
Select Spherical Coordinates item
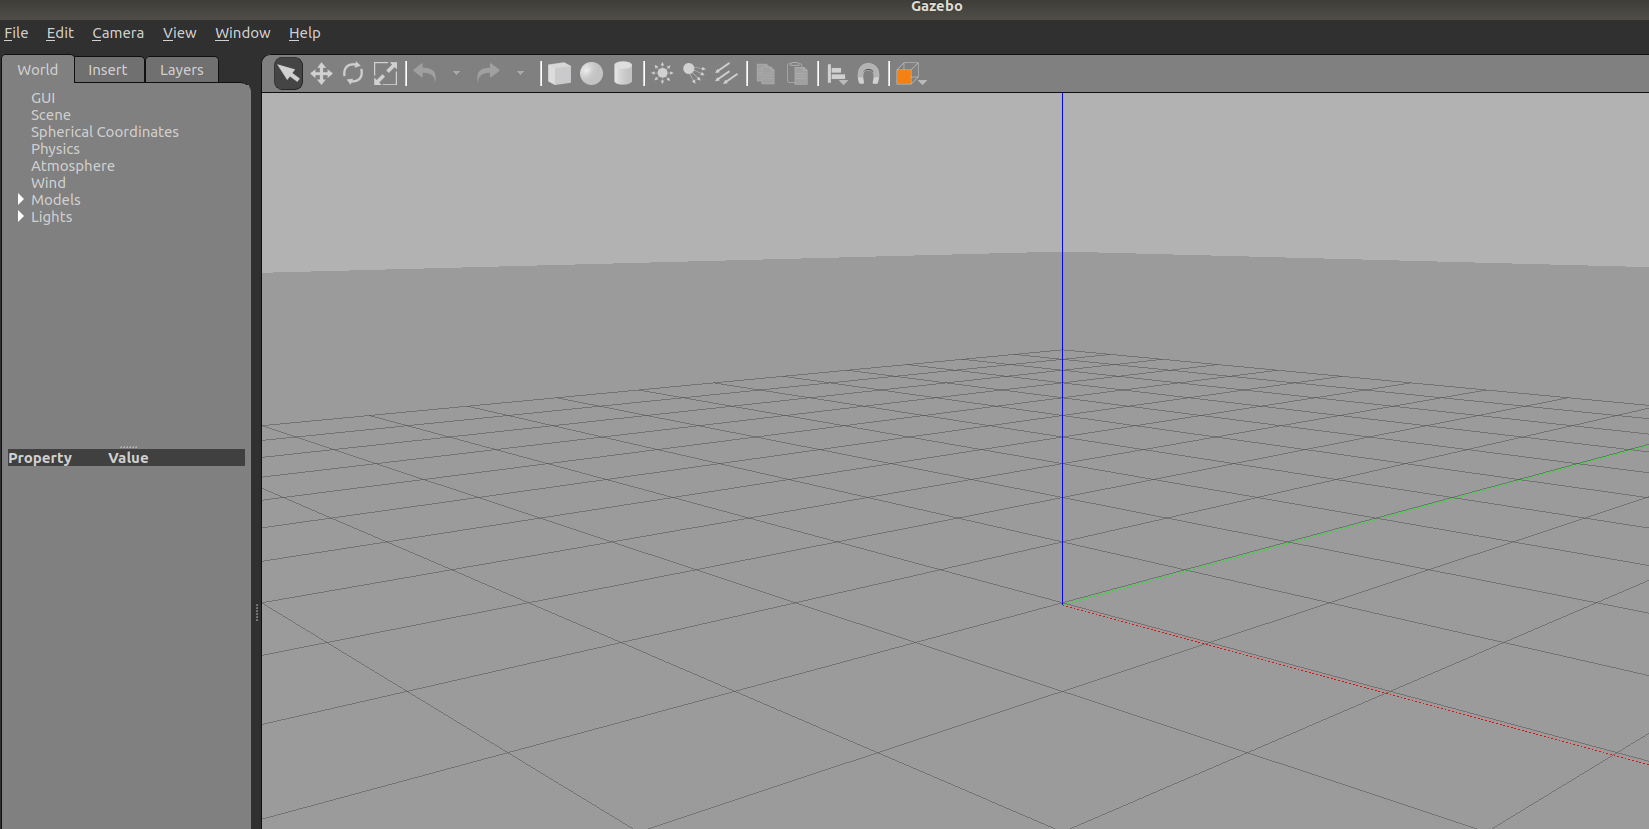click(x=105, y=132)
